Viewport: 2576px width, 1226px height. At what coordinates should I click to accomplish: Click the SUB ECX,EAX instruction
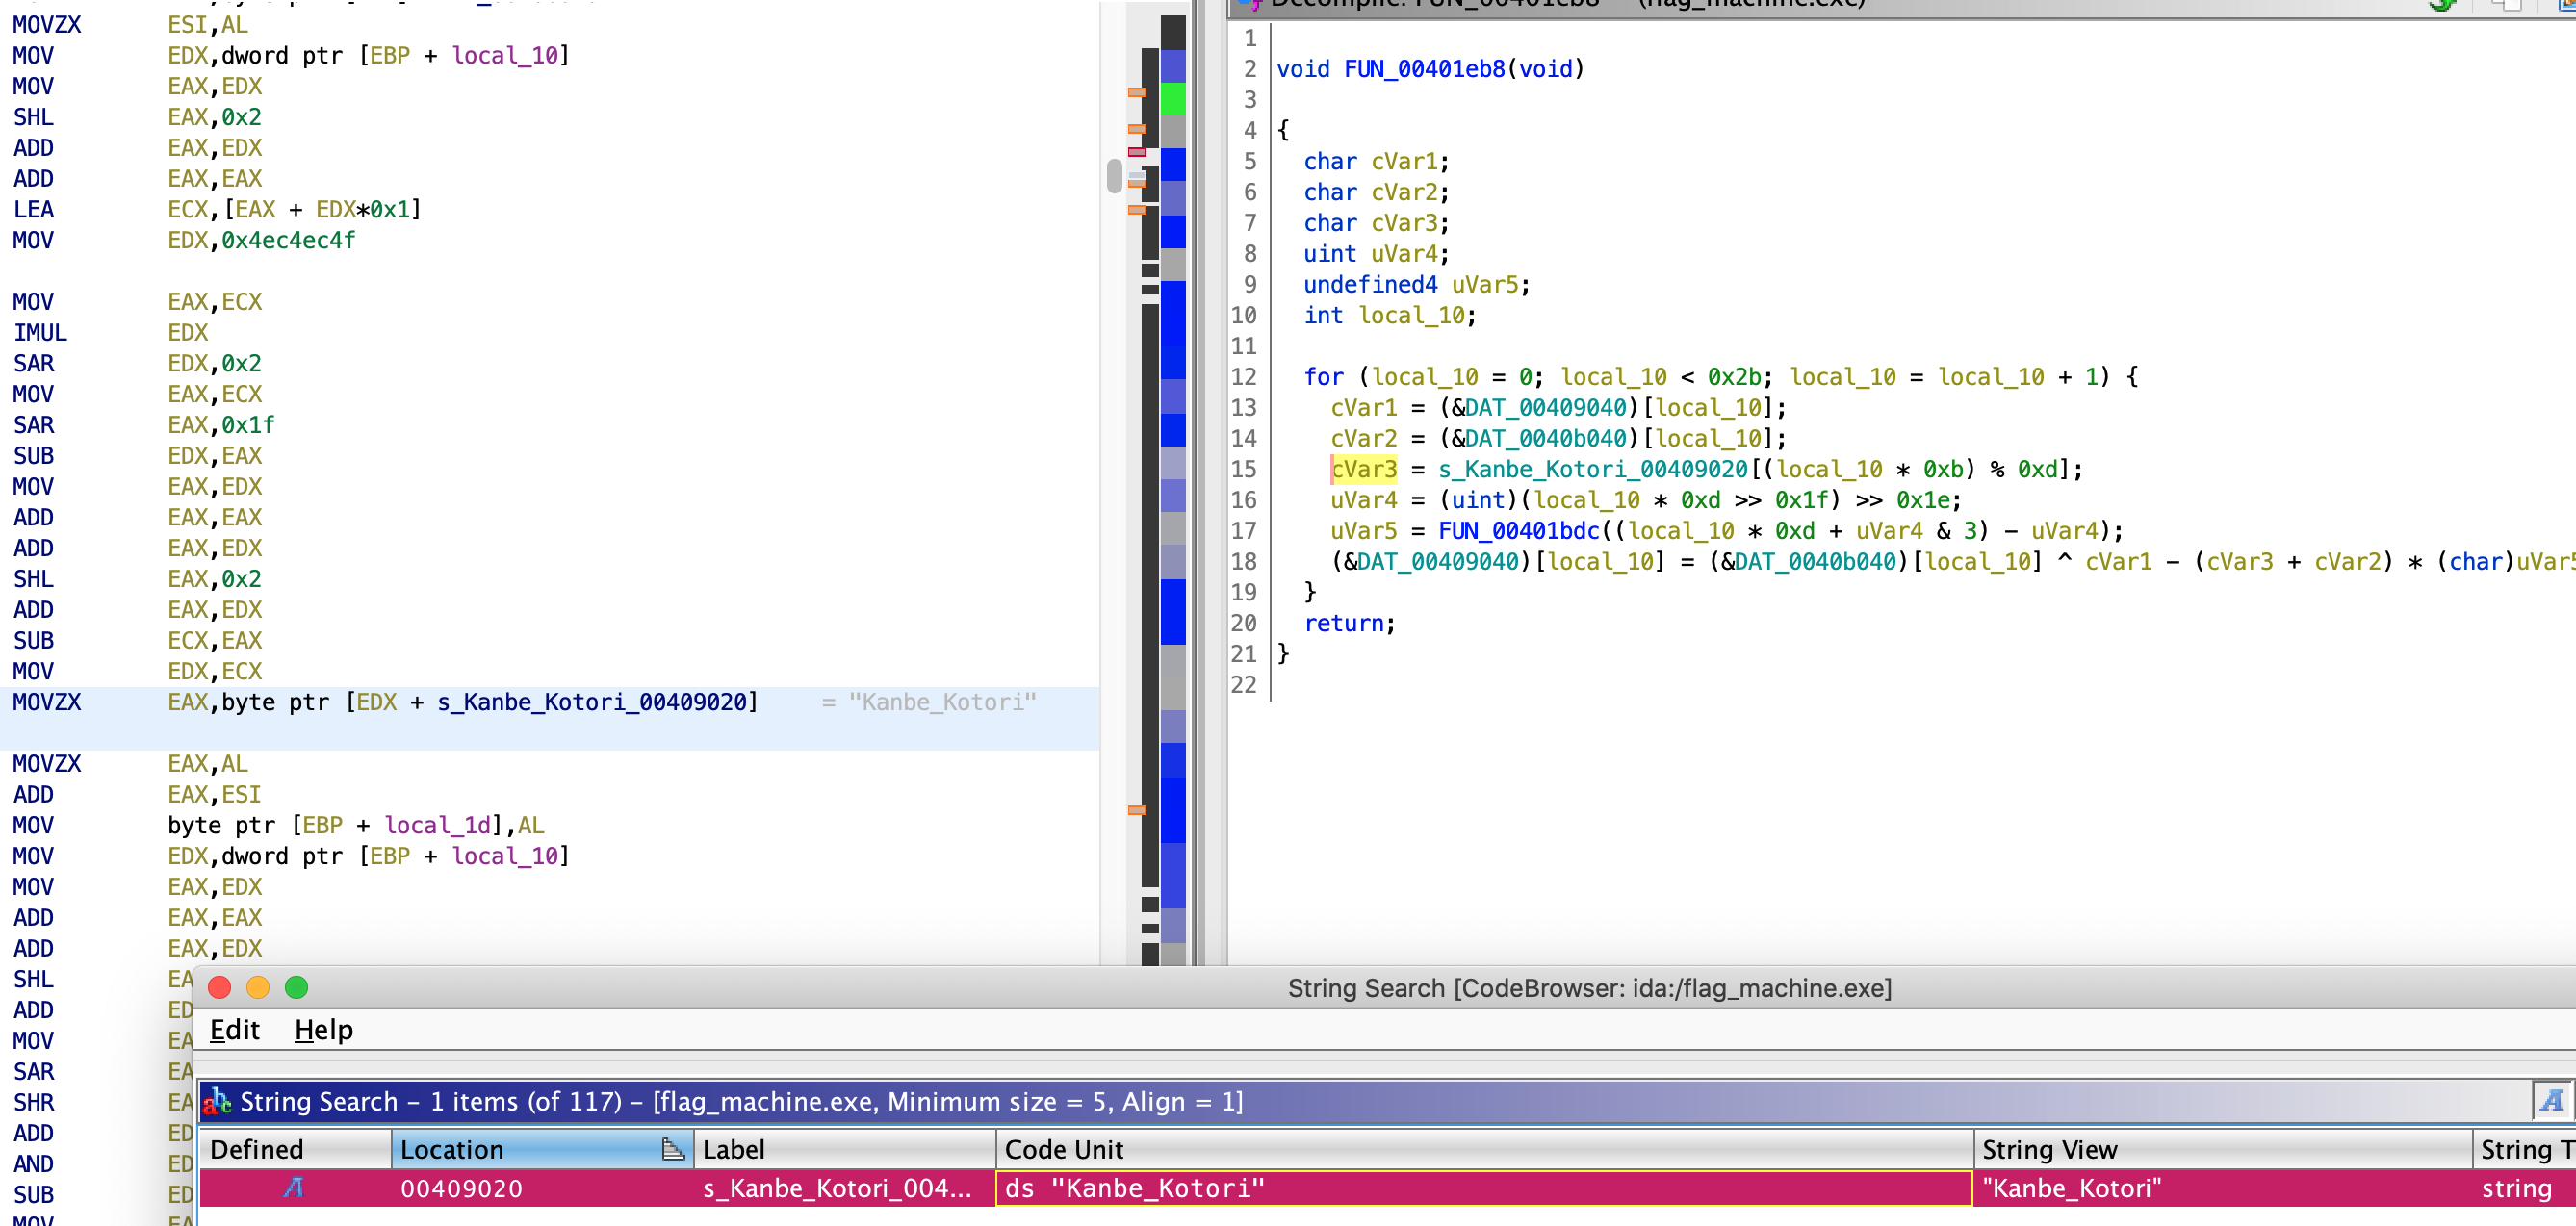tap(137, 640)
